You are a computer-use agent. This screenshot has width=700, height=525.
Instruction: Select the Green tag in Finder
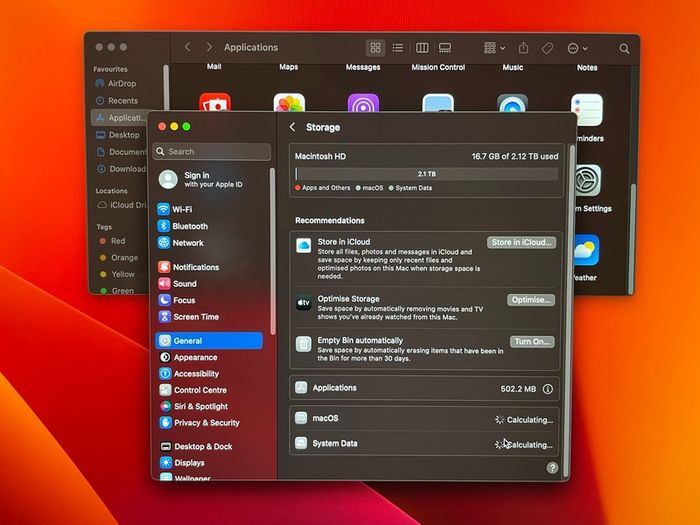coord(117,291)
